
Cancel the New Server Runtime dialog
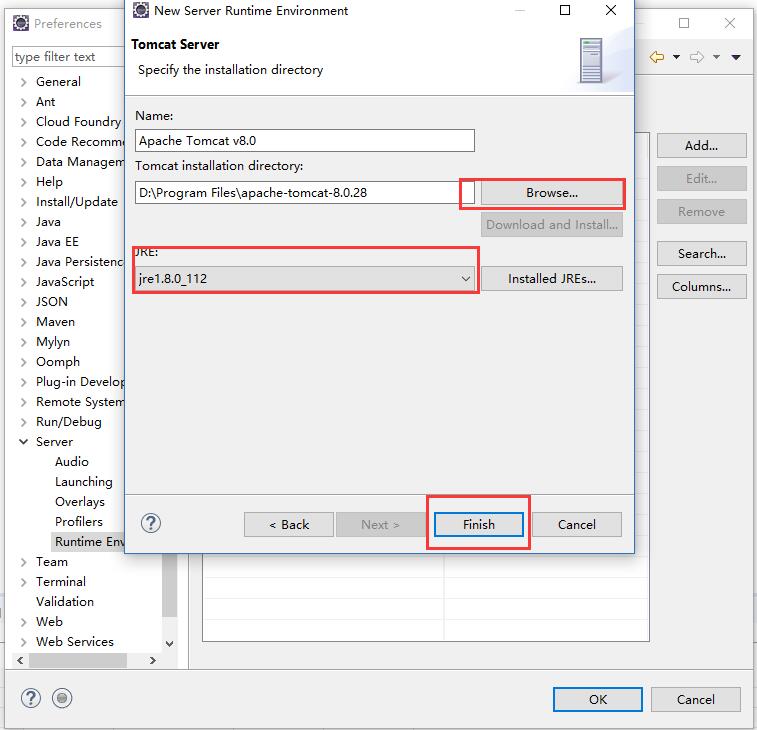(576, 524)
